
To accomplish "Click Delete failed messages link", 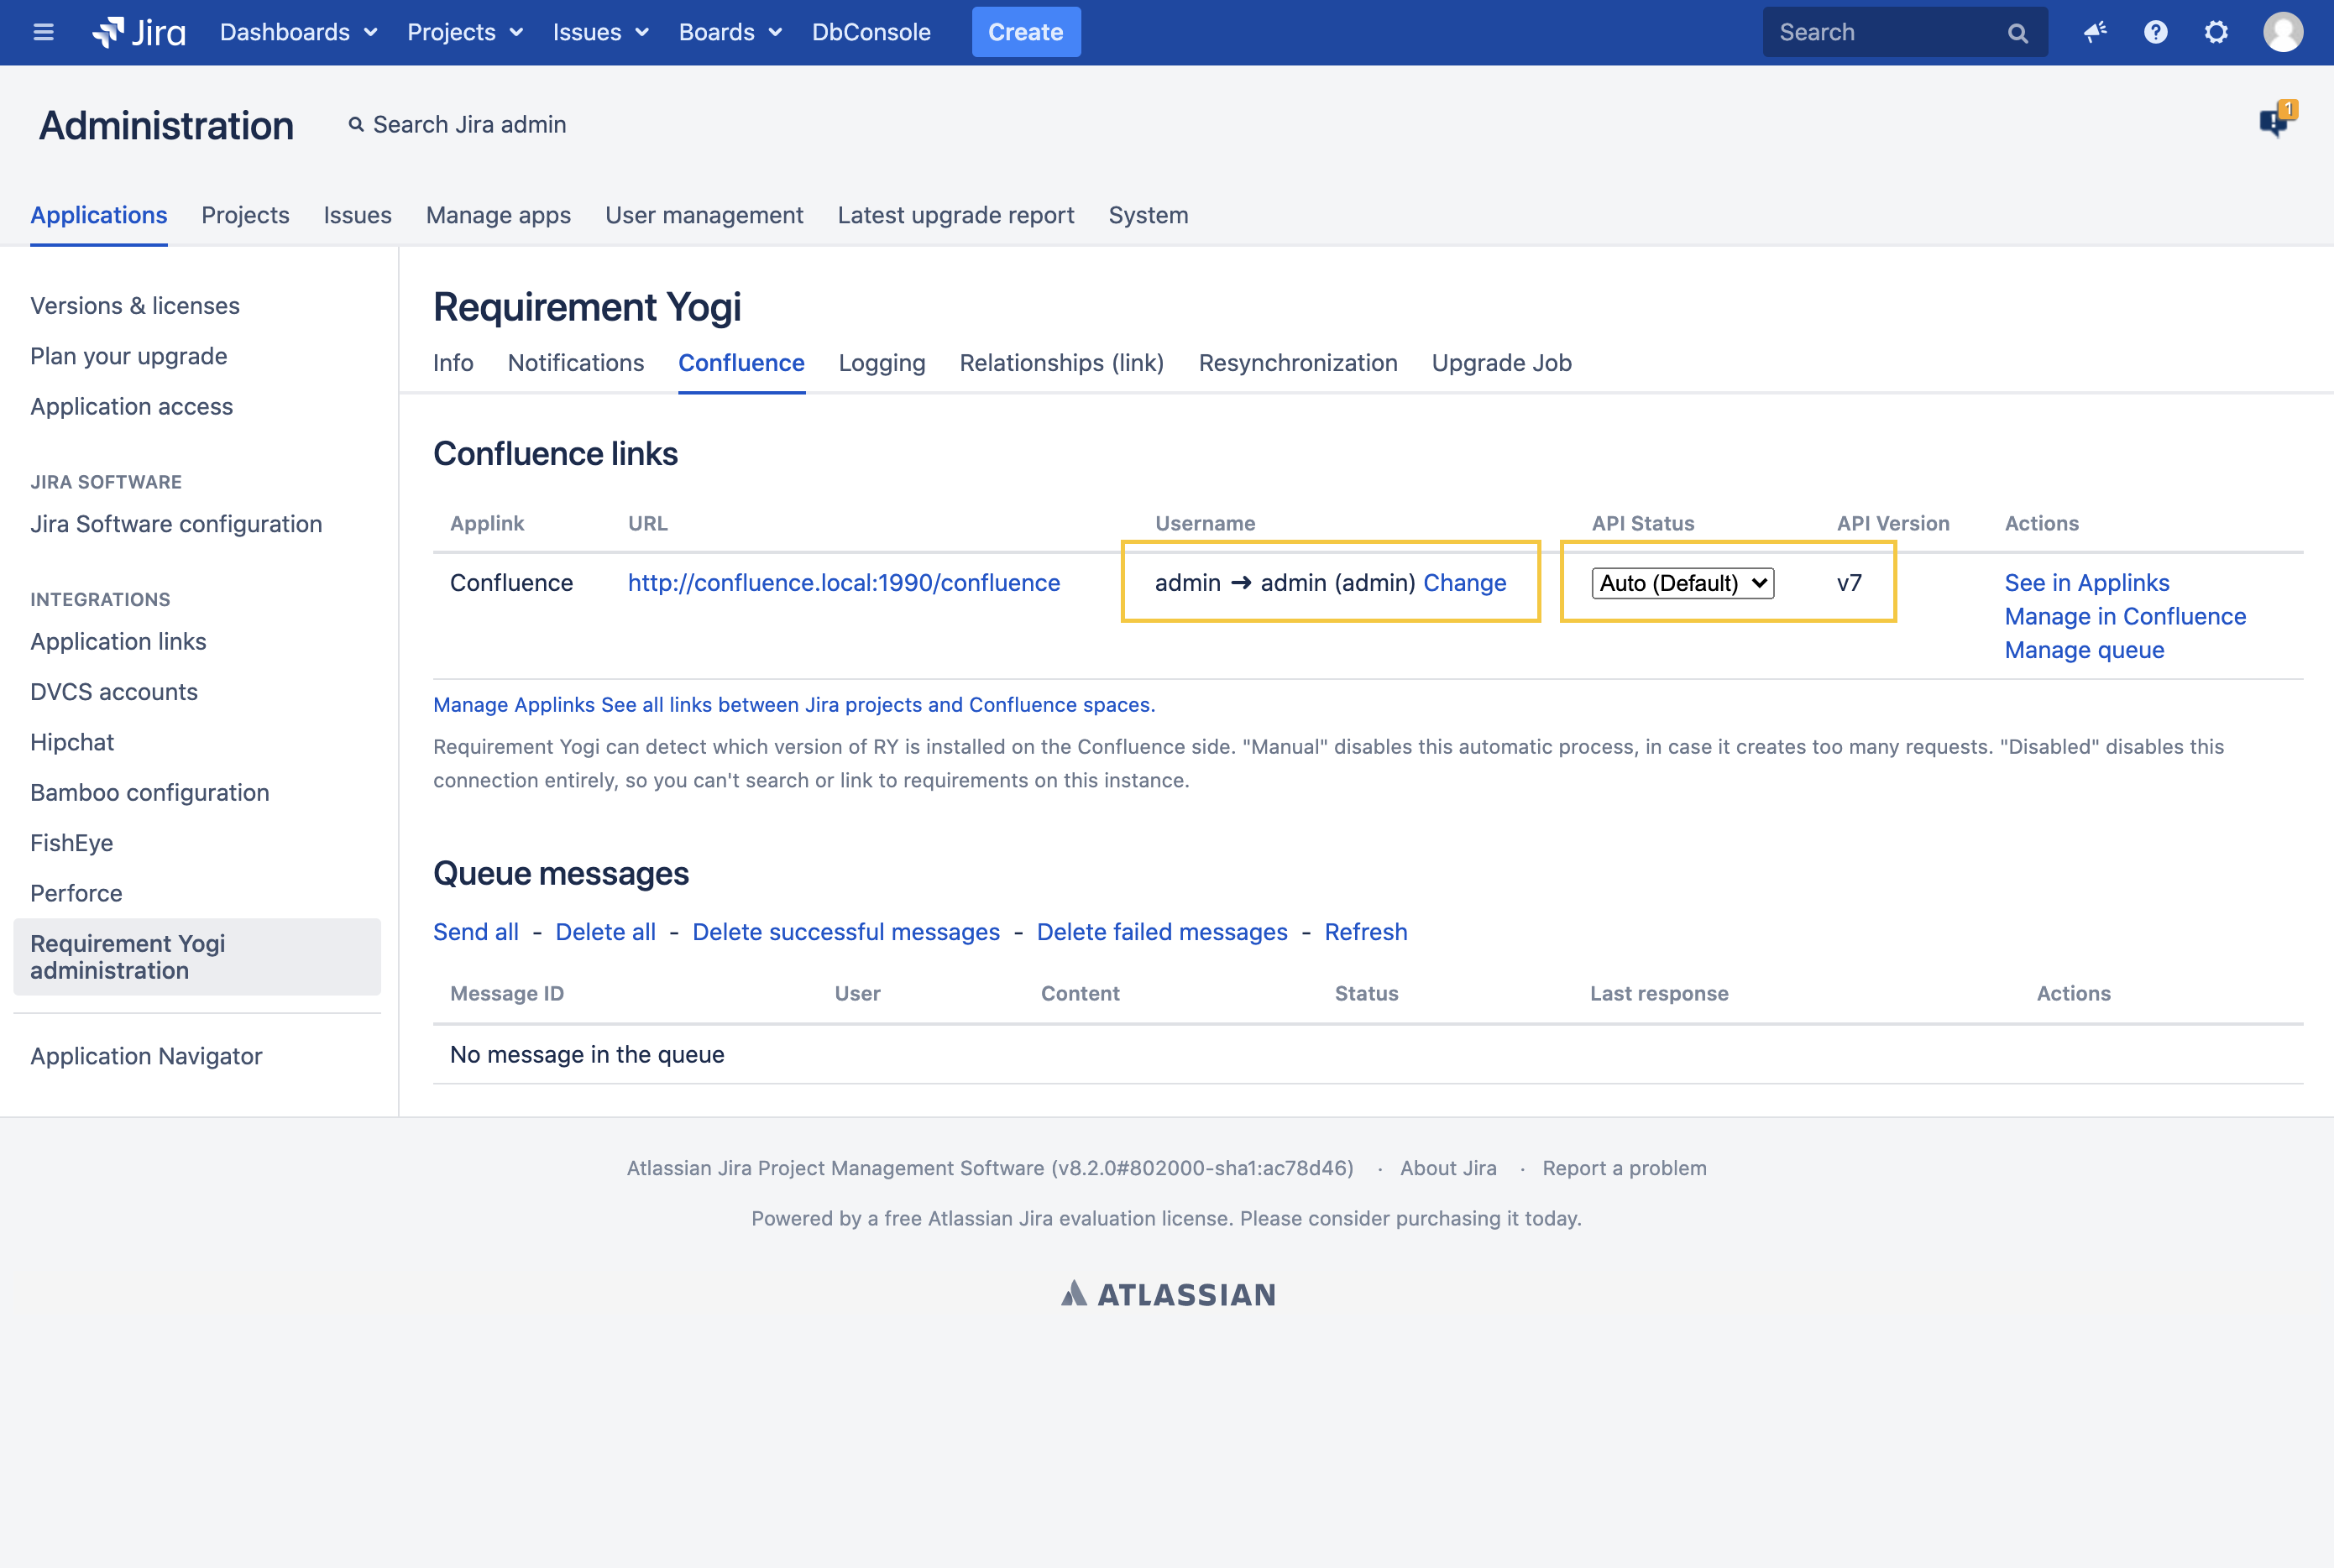I will 1161,932.
